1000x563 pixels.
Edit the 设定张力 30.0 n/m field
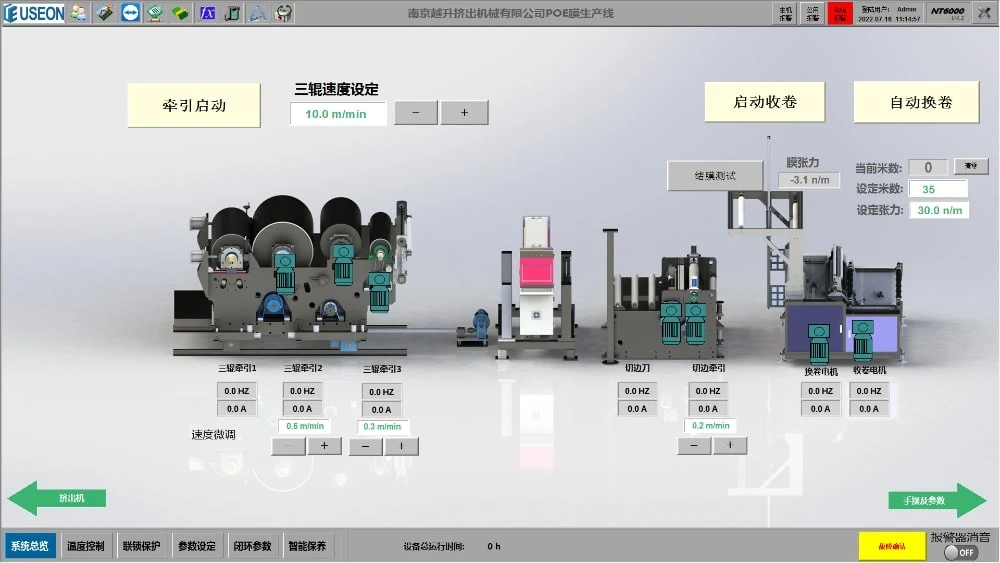pyautogui.click(x=939, y=210)
